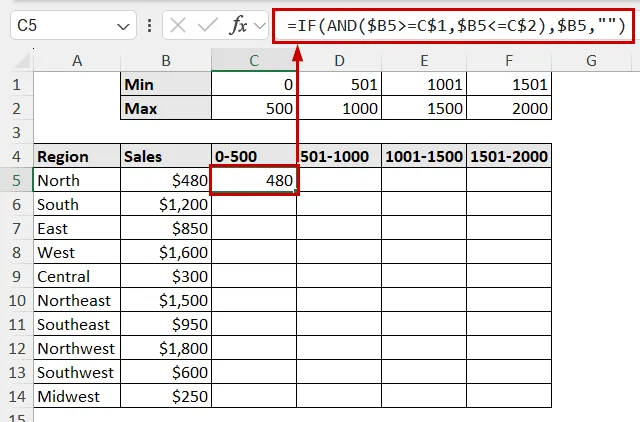640x422 pixels.
Task: Click the Sales header cell
Action: click(x=166, y=156)
